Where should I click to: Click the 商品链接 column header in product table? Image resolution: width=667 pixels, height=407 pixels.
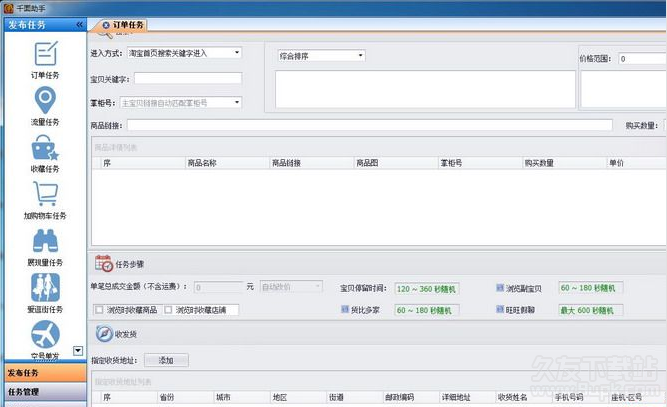point(312,163)
